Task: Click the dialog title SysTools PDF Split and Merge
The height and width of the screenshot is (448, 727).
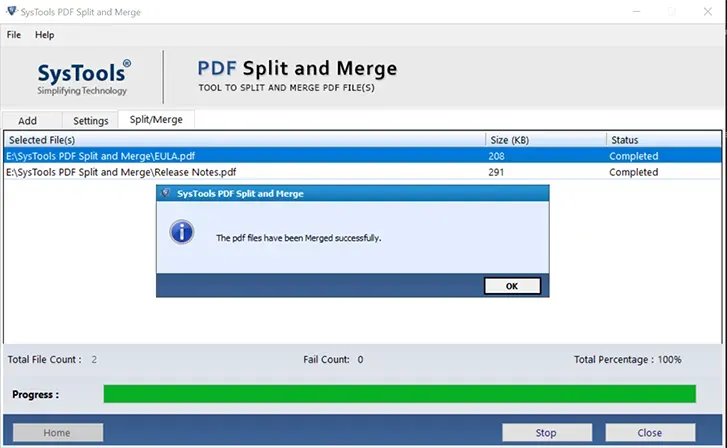Action: click(x=240, y=193)
